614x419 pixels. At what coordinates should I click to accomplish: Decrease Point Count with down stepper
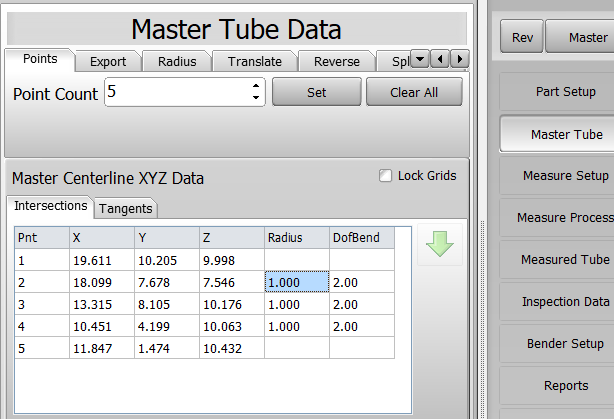[x=257, y=99]
